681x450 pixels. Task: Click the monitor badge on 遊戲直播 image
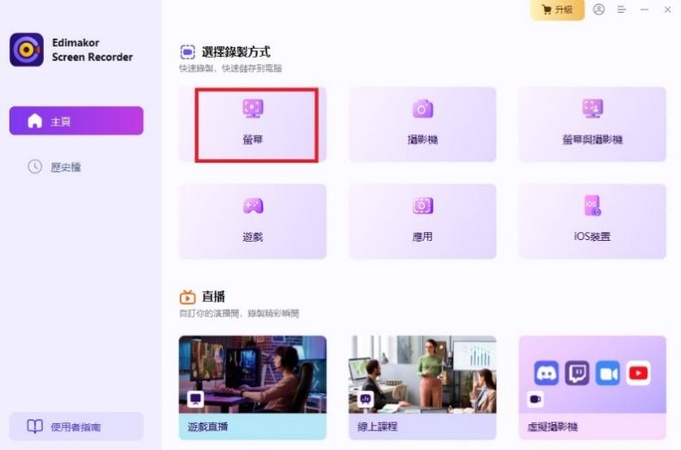click(x=195, y=399)
